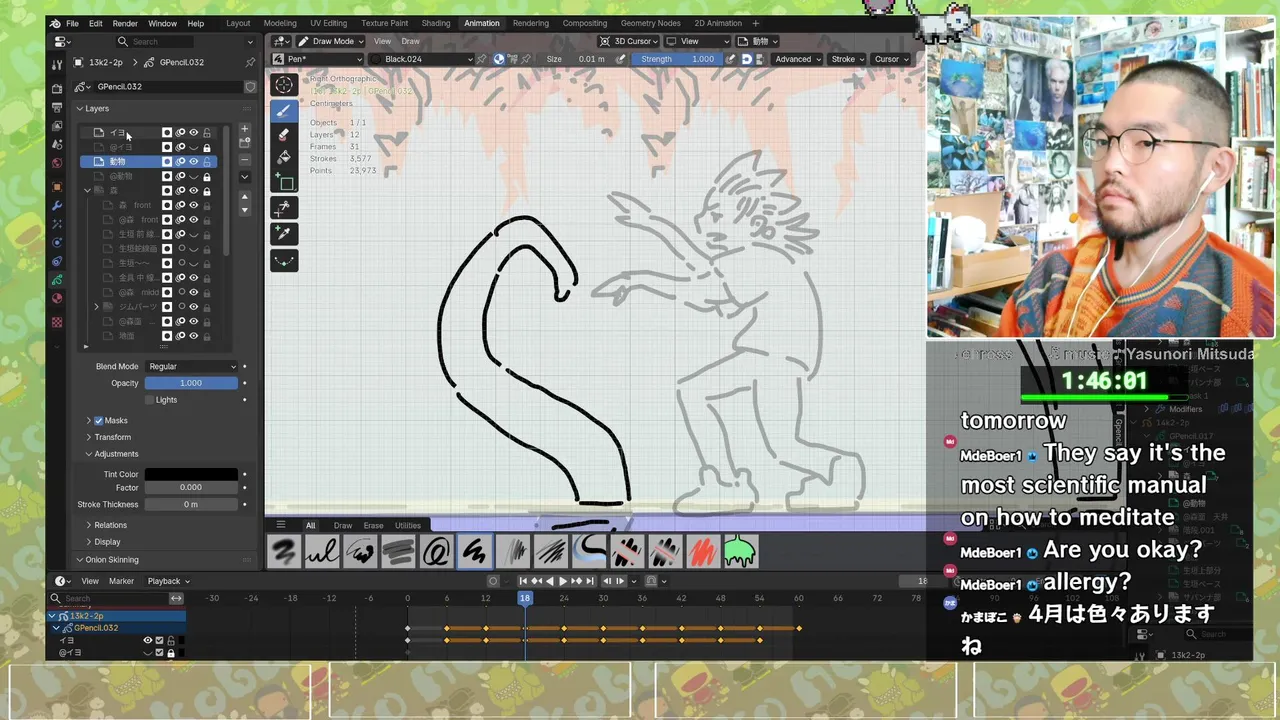1280x720 pixels.
Task: Collapse the 森 layer group
Action: click(x=87, y=190)
